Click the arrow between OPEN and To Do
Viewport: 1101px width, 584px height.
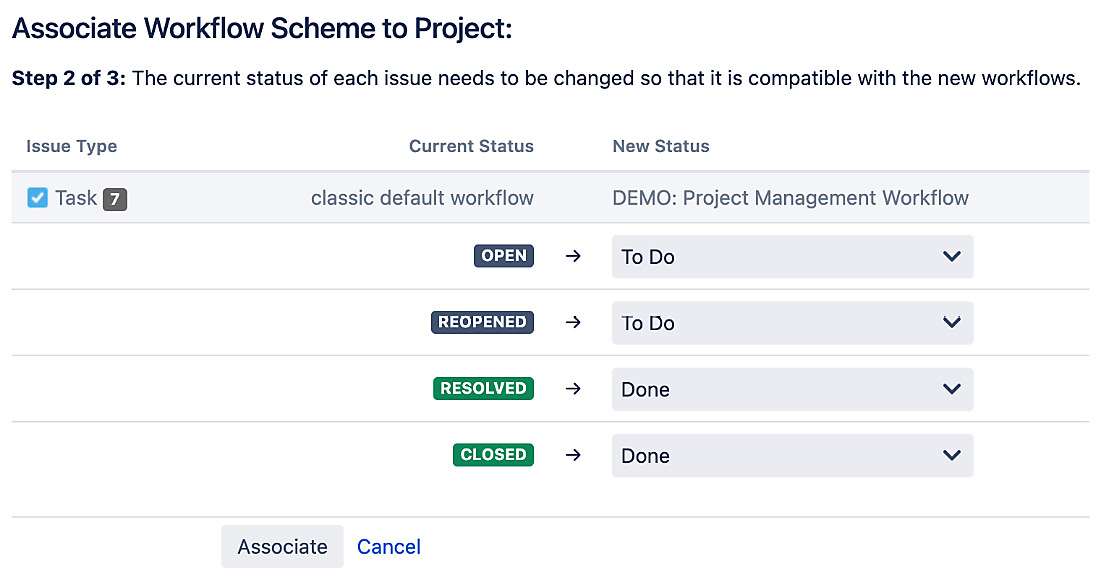tap(572, 256)
